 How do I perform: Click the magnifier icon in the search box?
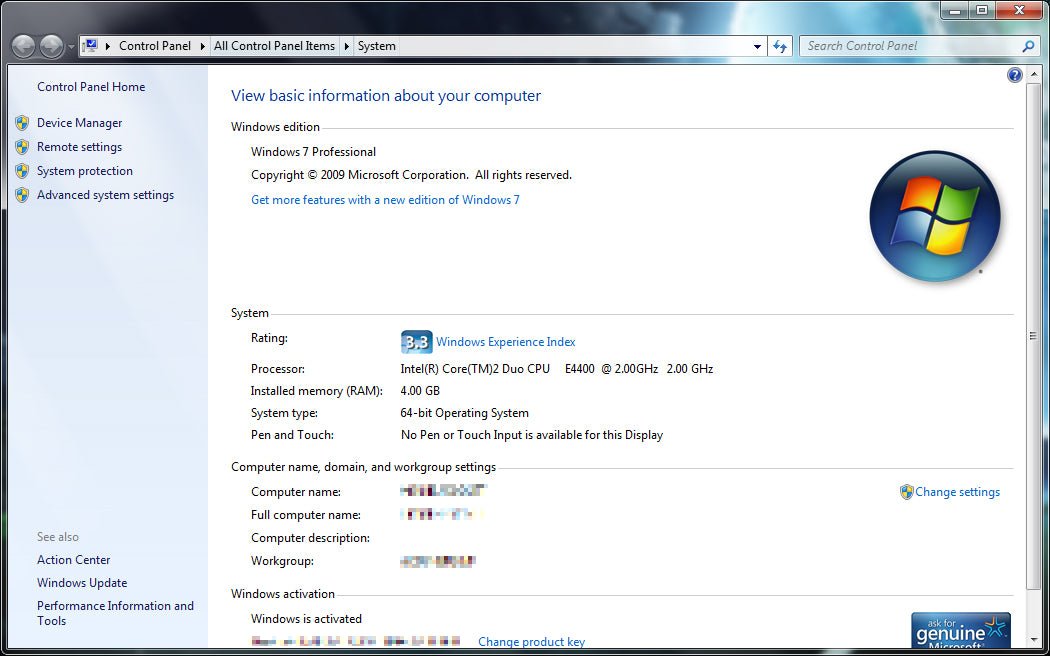(1028, 46)
